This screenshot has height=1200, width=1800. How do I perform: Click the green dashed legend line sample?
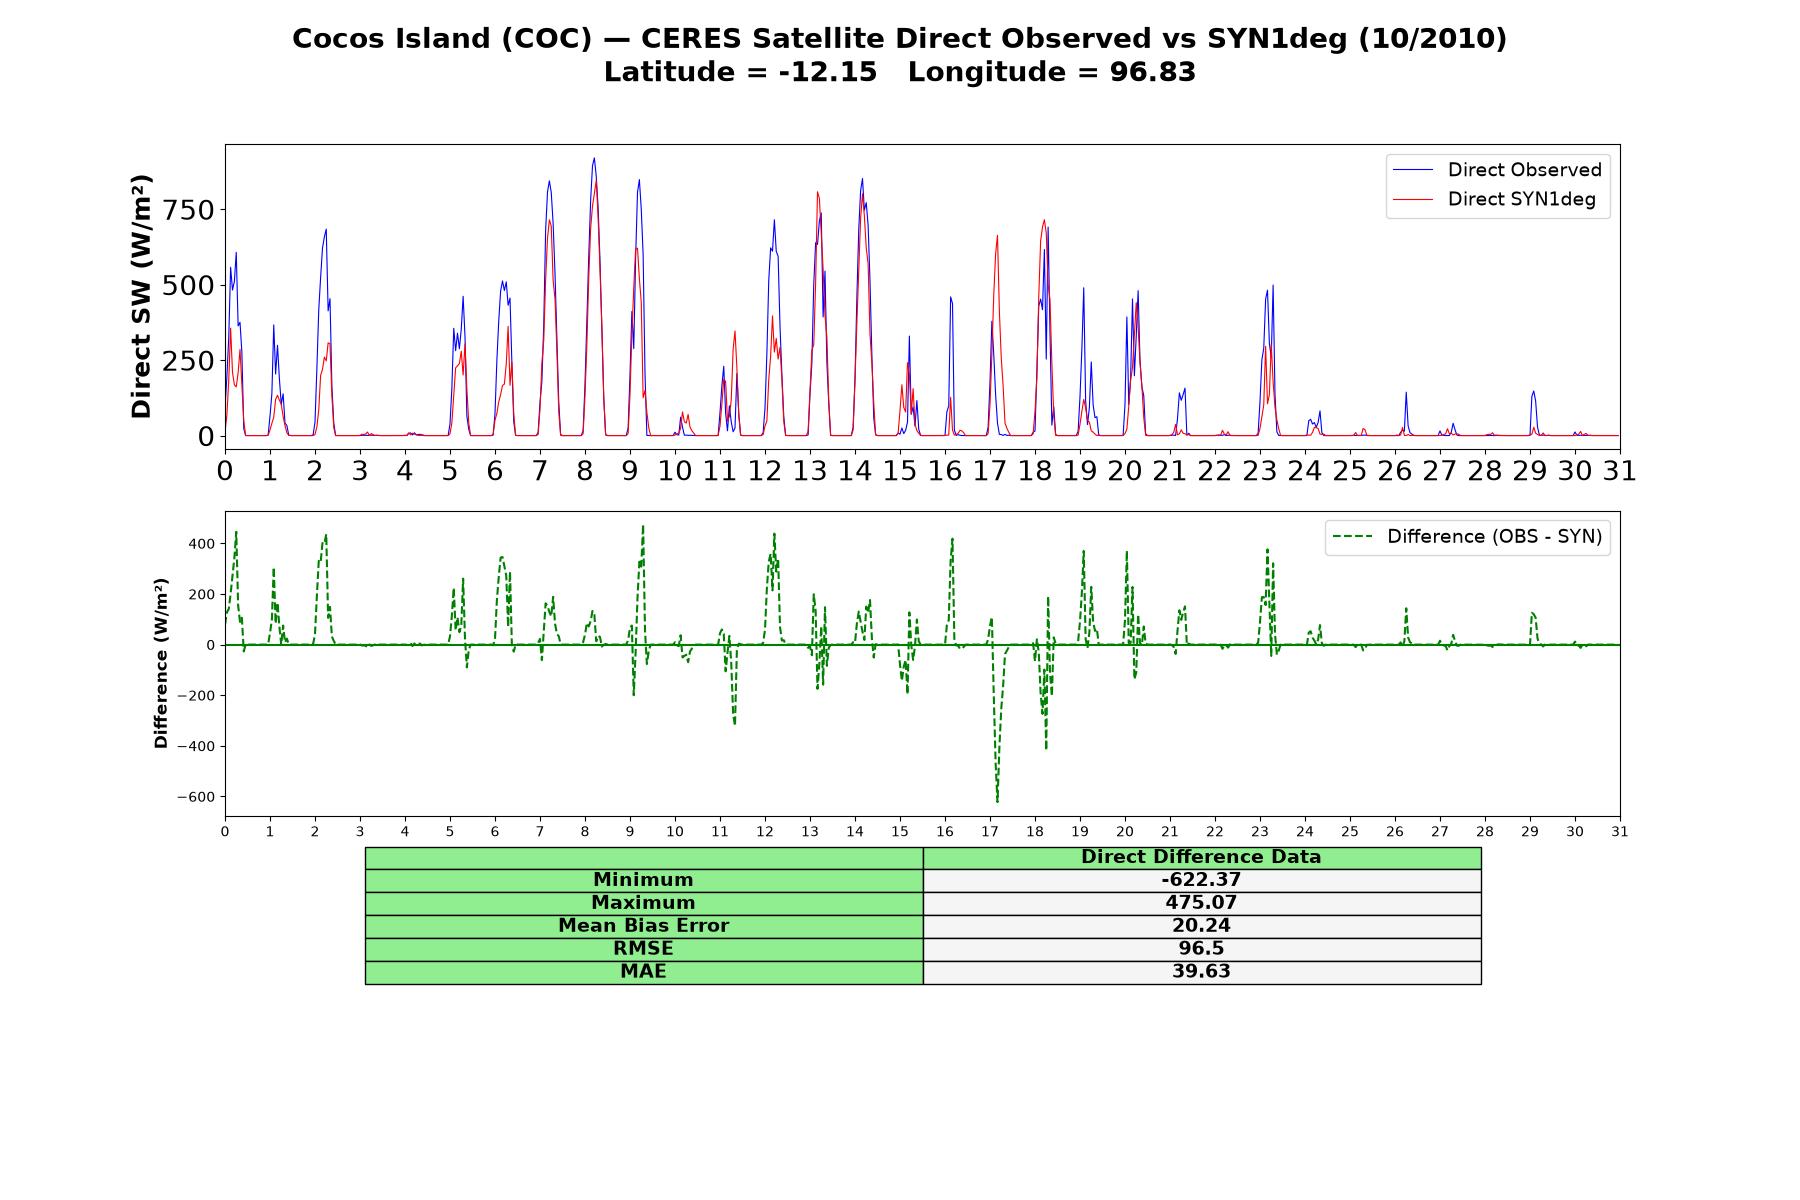point(1352,537)
